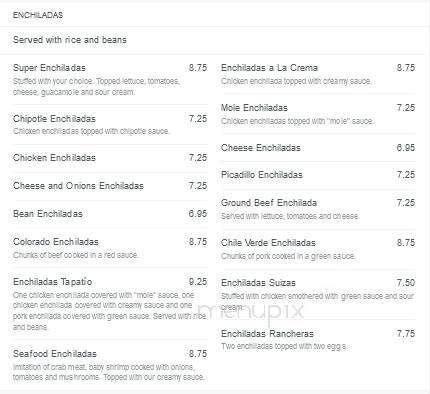Open Cheese and Onions Enchiladas entry

pyautogui.click(x=78, y=186)
